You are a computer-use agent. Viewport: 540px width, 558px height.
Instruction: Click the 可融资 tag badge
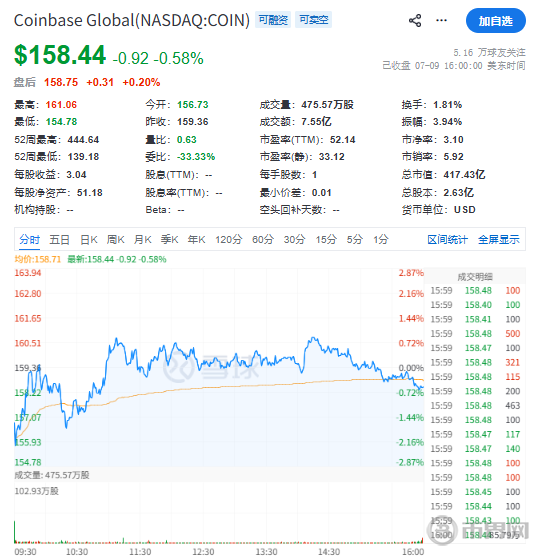[x=273, y=20]
